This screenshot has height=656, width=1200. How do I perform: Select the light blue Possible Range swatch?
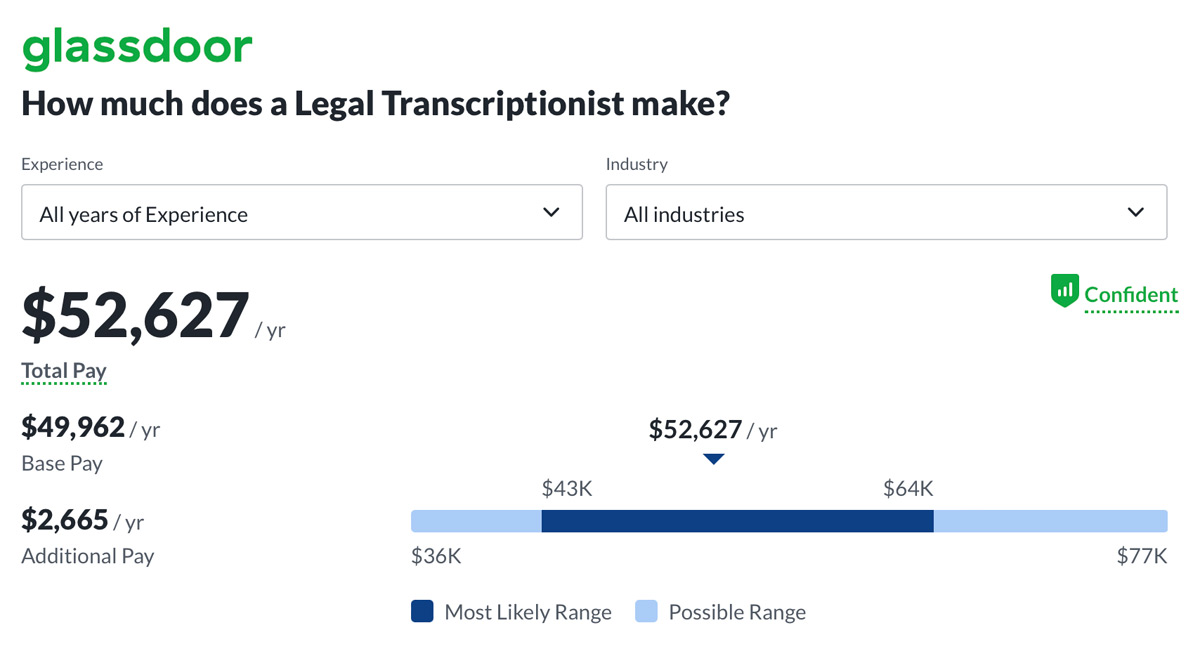[645, 611]
